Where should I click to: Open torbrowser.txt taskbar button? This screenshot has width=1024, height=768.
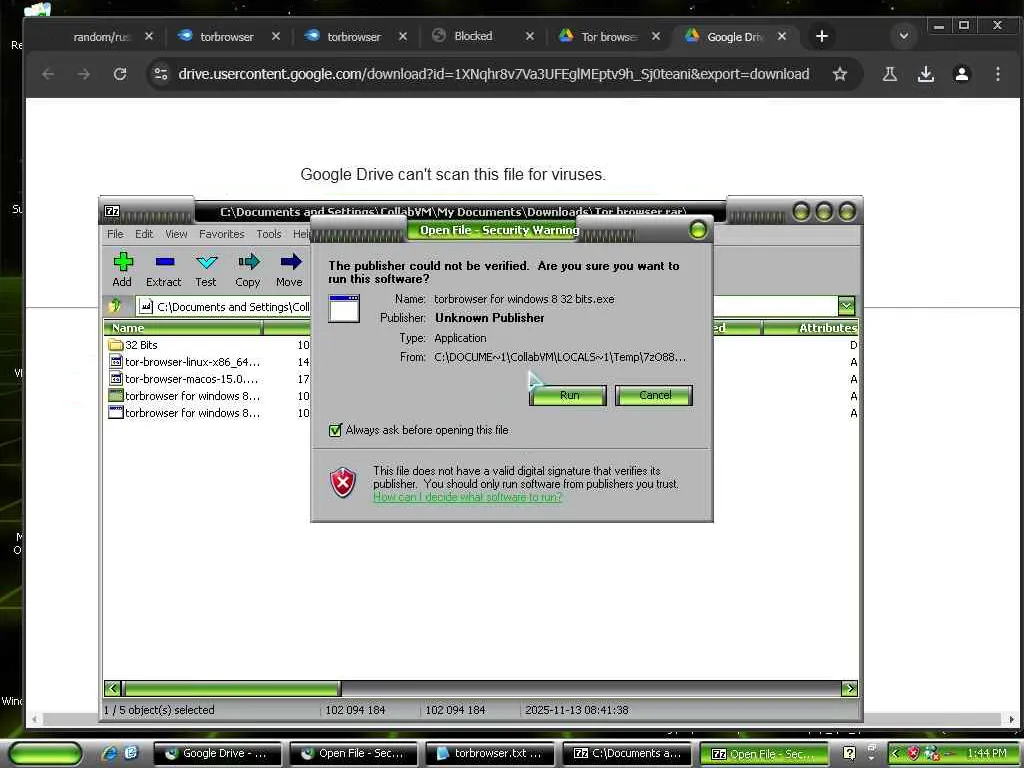(490, 754)
